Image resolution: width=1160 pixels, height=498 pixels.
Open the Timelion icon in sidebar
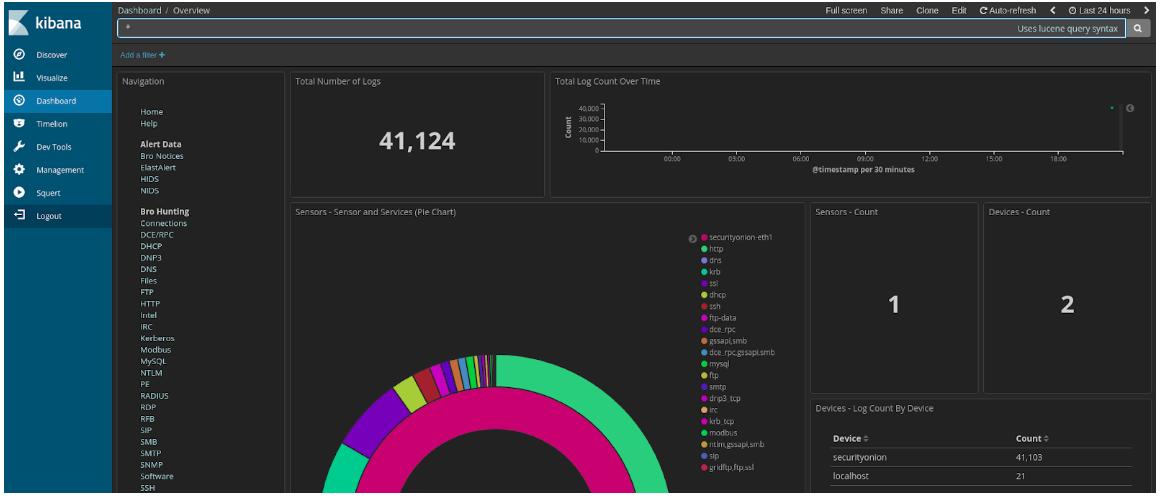pyautogui.click(x=20, y=124)
